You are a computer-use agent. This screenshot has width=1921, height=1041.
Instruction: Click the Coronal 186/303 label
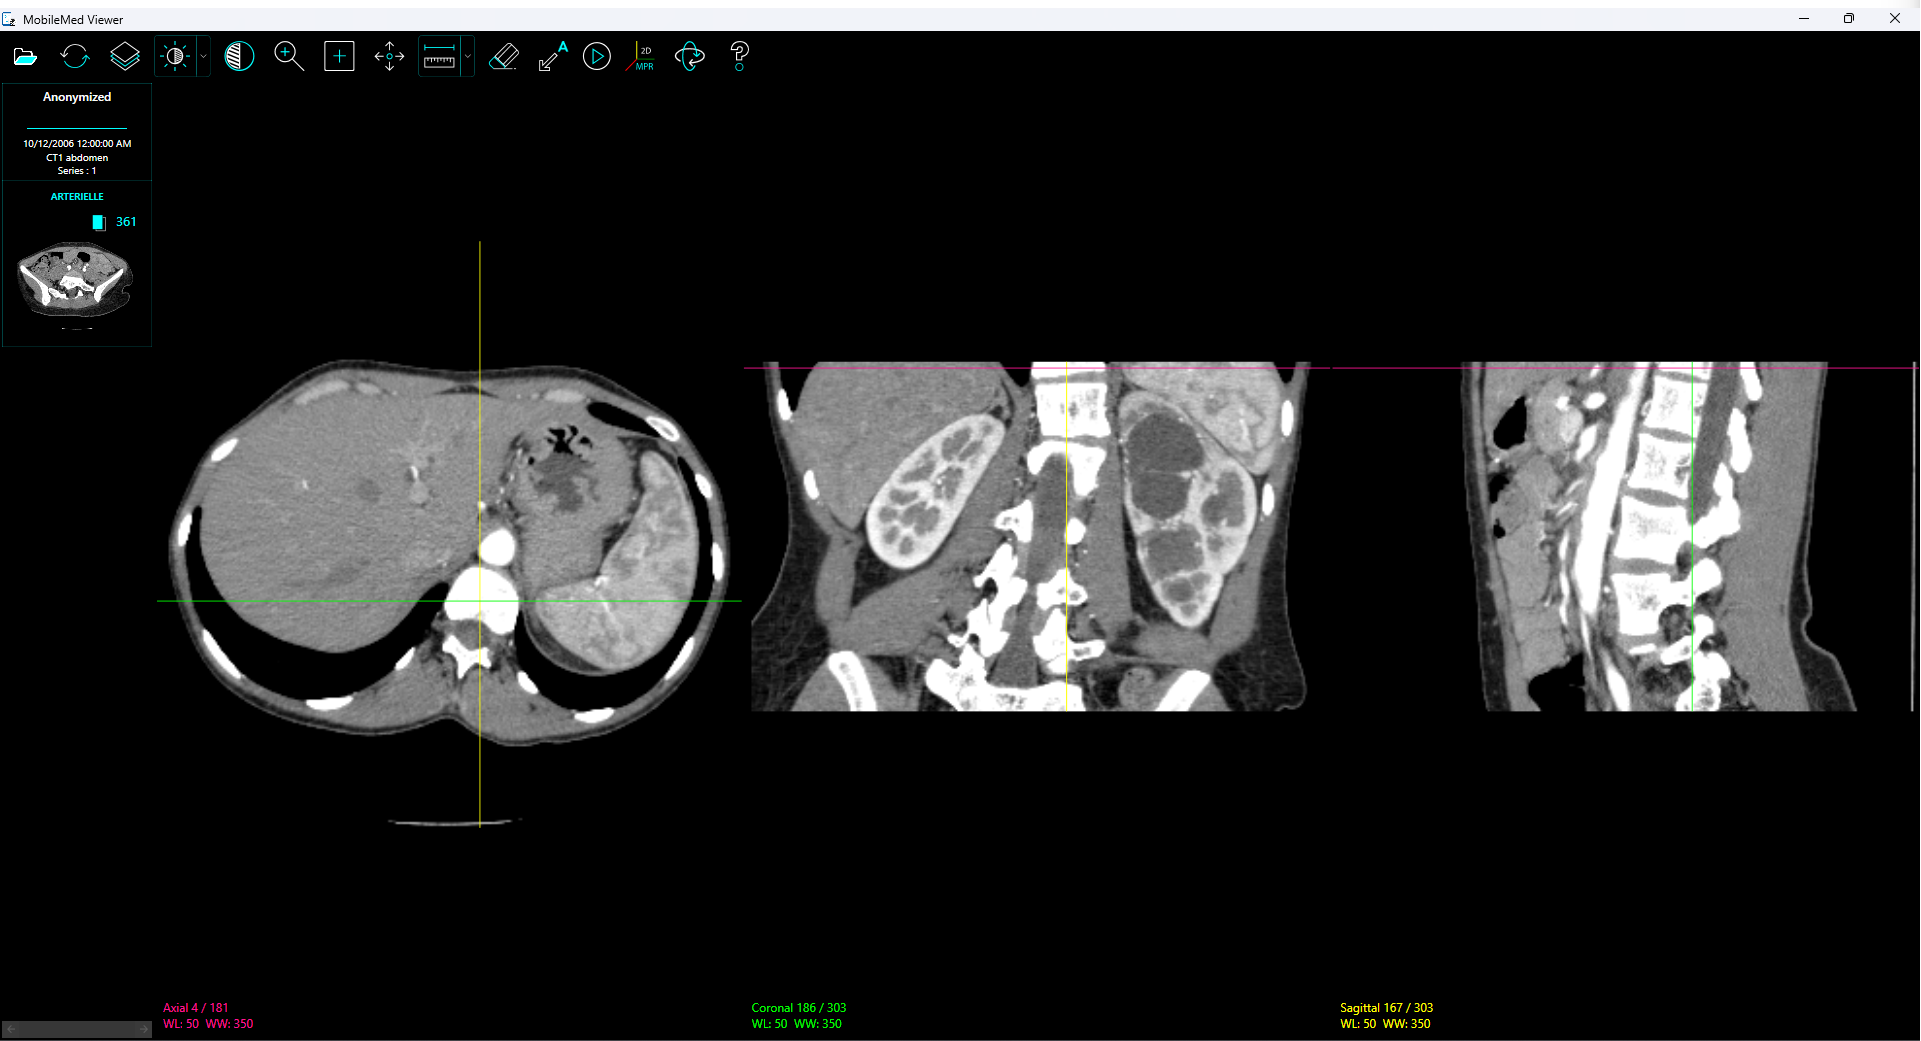pos(799,1008)
